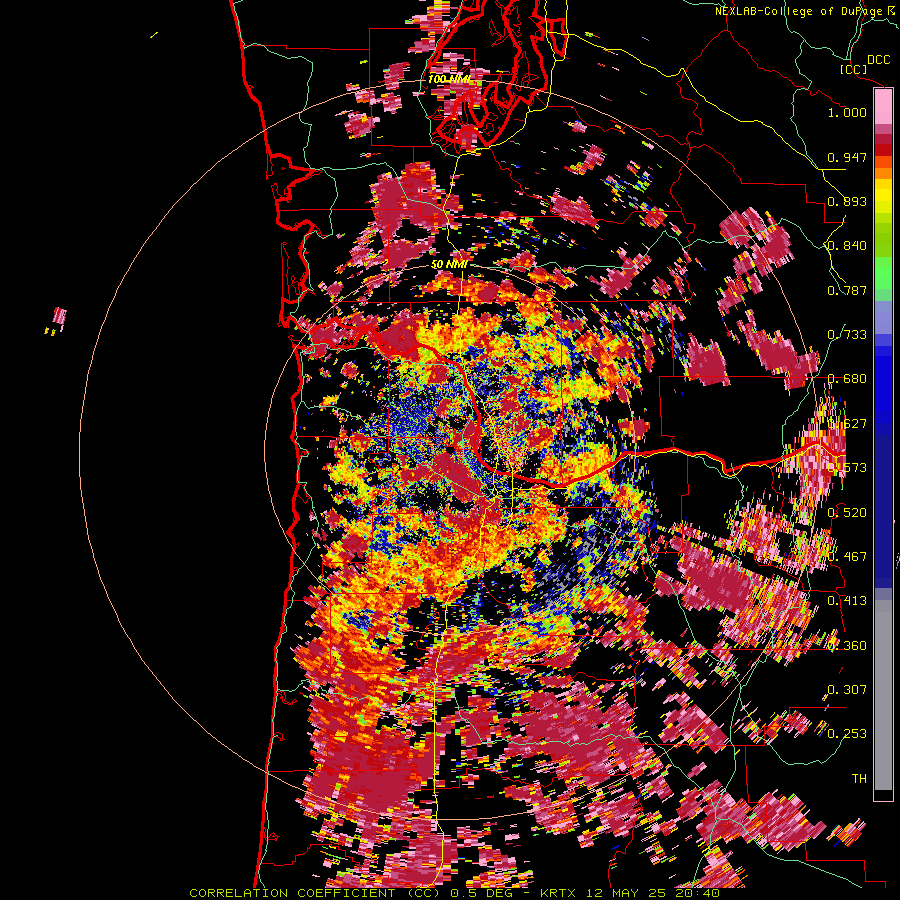Viewport: 900px width, 900px height.
Task: Select the 0.253 scale value
Action: 847,734
